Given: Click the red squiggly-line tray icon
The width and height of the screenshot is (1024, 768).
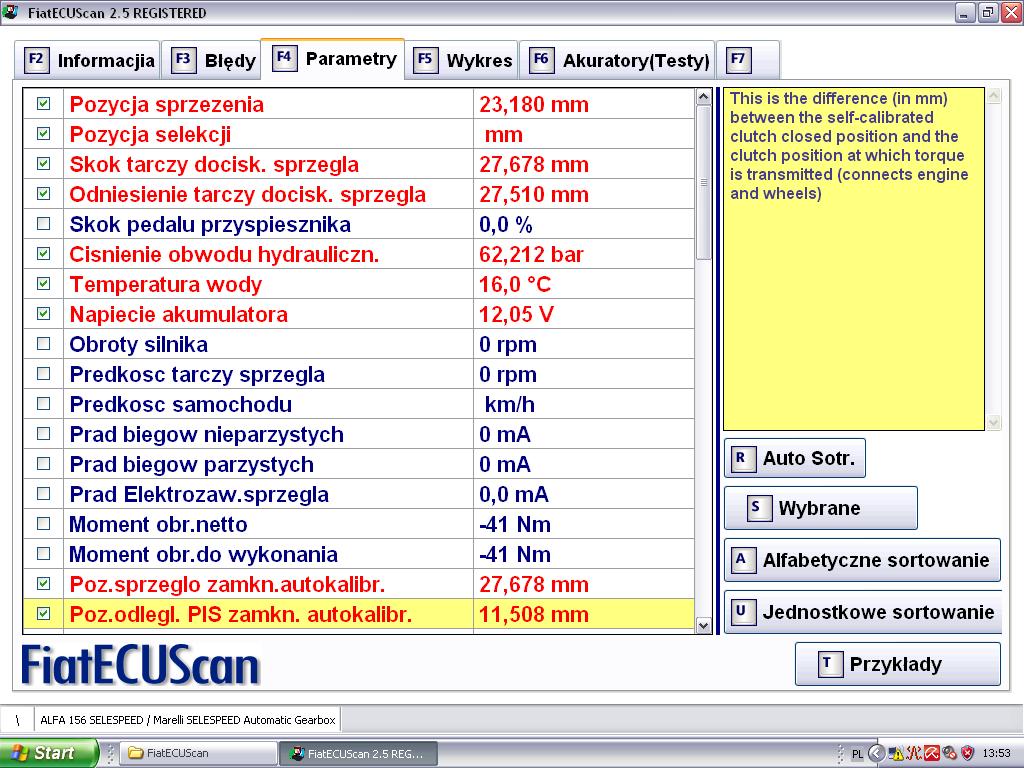Looking at the screenshot, I should 914,754.
